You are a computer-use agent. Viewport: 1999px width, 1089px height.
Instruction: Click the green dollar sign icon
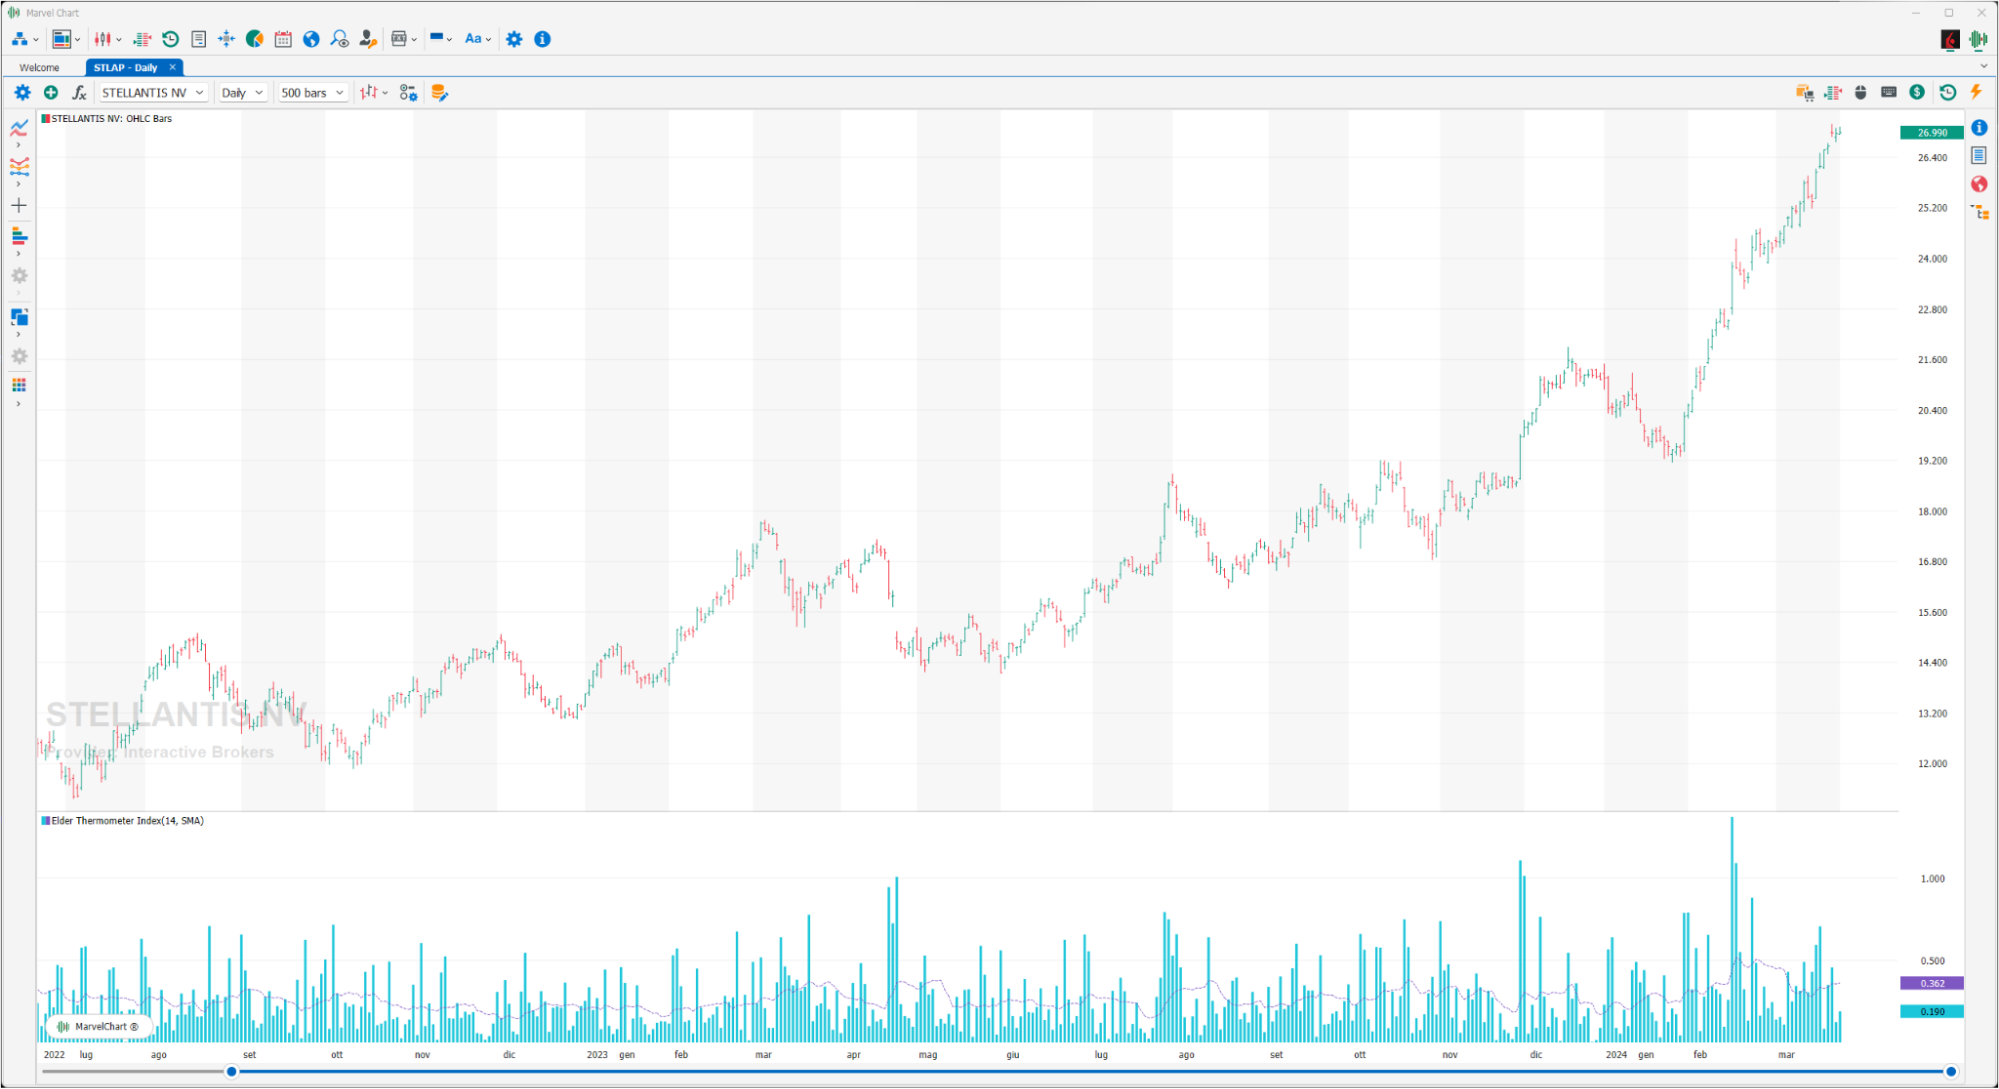point(1917,92)
